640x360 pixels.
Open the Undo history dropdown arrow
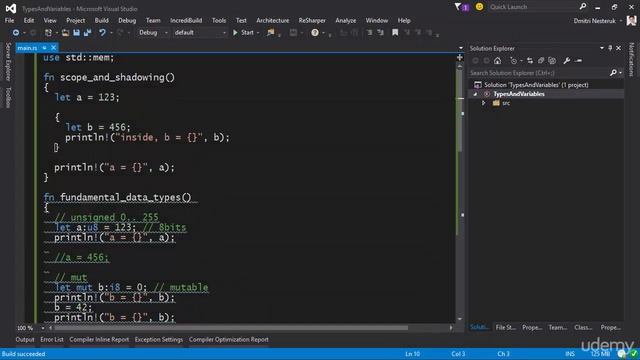click(x=111, y=33)
